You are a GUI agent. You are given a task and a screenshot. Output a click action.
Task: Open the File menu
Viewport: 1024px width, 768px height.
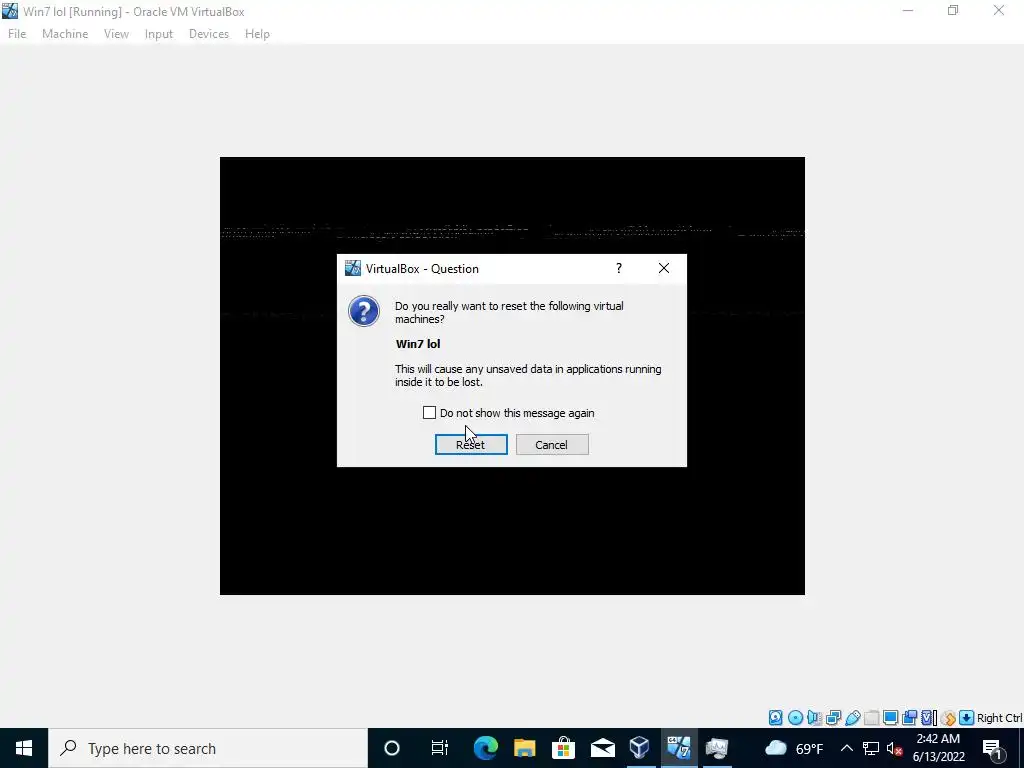pos(17,34)
